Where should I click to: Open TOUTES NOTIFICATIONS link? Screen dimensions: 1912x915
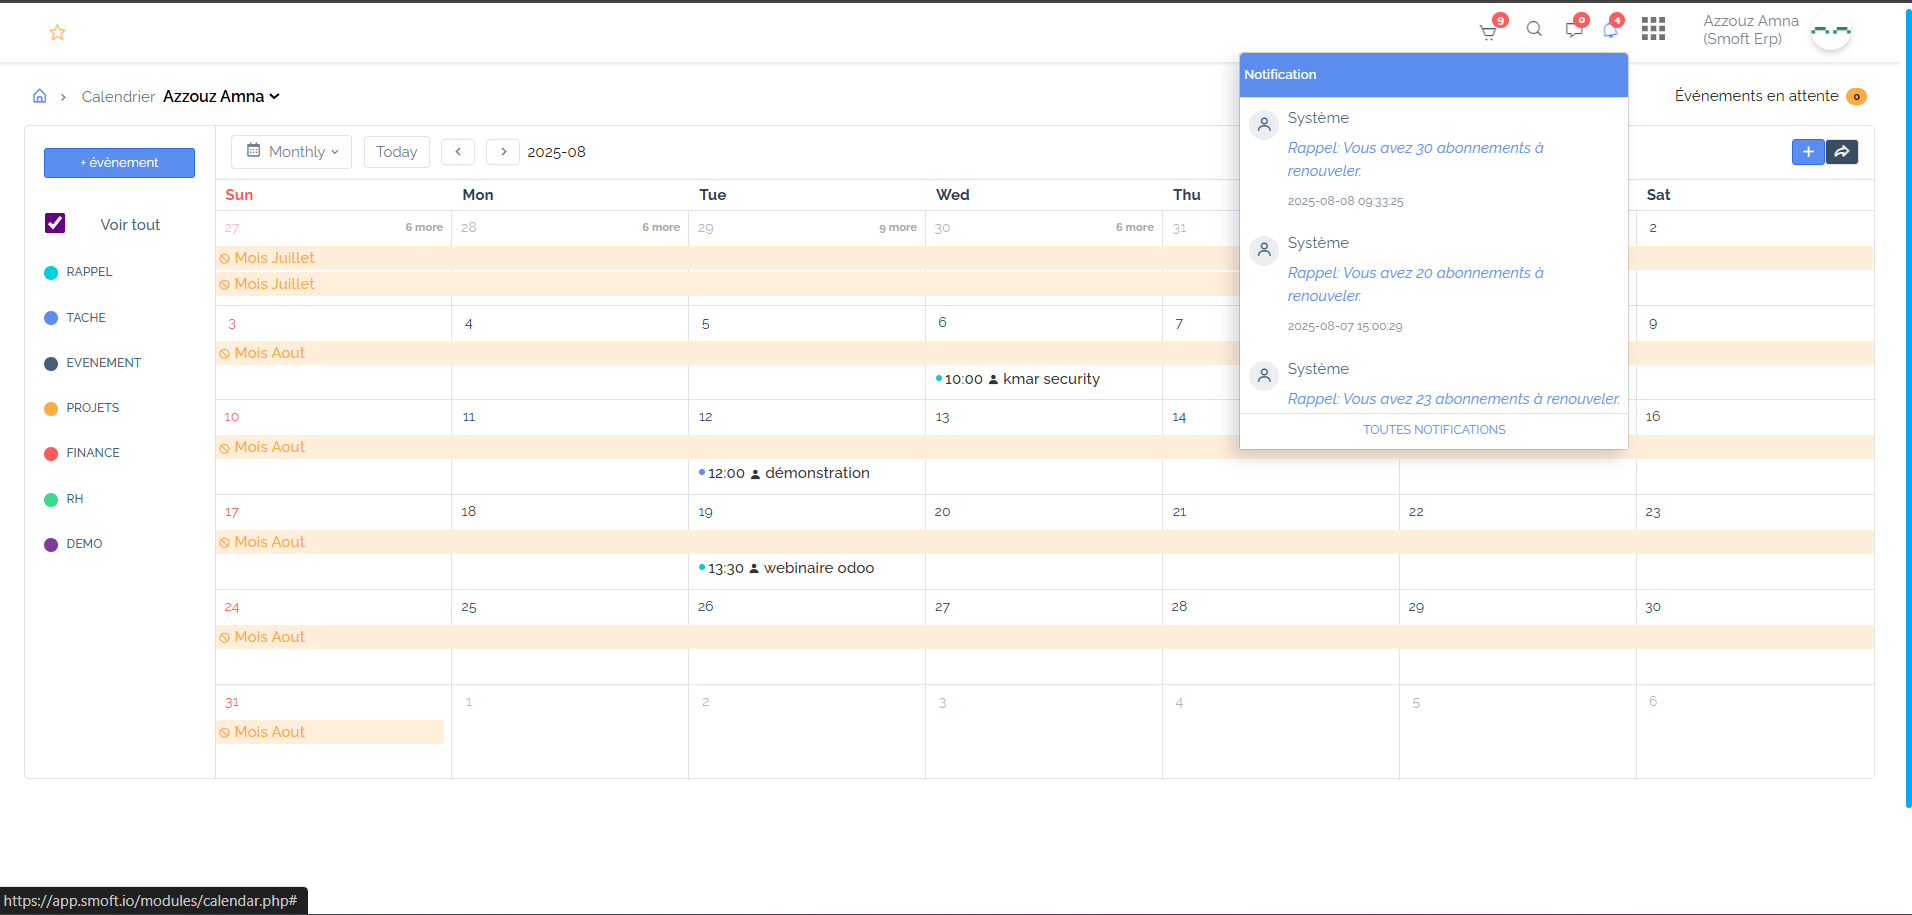tap(1434, 430)
